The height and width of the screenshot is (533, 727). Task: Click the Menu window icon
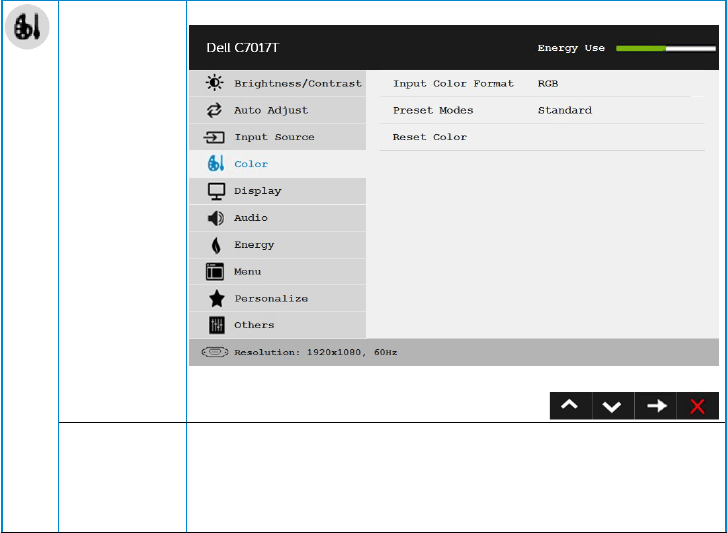pyautogui.click(x=215, y=272)
